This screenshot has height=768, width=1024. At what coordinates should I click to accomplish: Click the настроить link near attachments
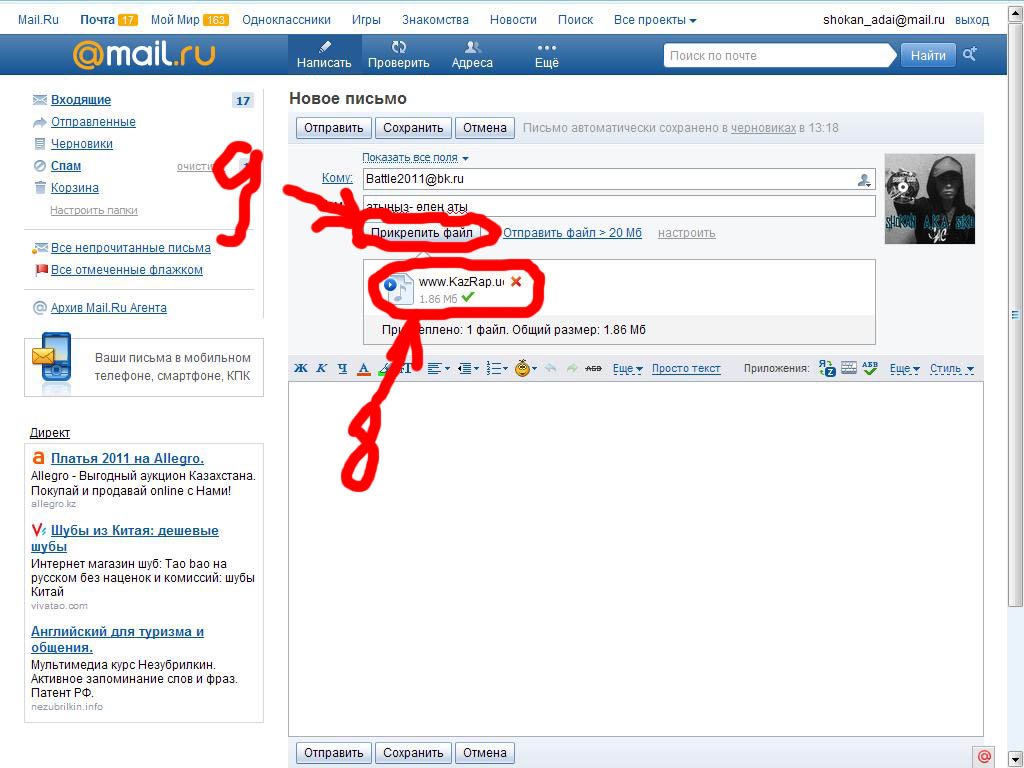(686, 233)
